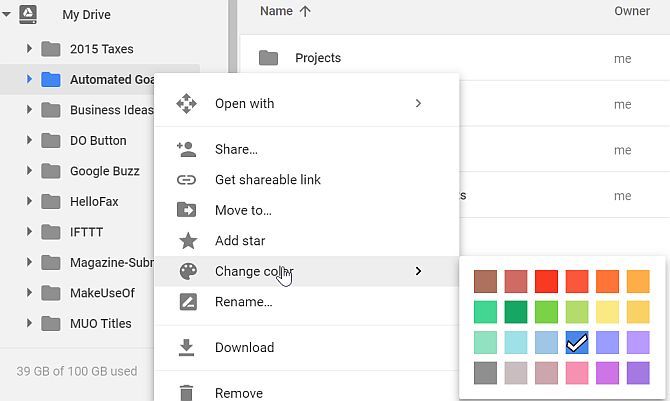Select the checked blue color swatch
Image resolution: width=670 pixels, height=401 pixels.
pyautogui.click(x=577, y=343)
